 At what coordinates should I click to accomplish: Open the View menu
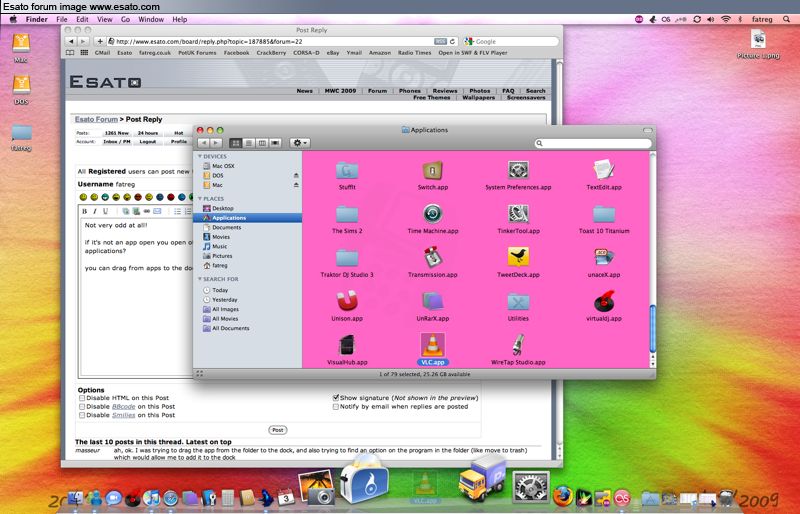pyautogui.click(x=105, y=19)
